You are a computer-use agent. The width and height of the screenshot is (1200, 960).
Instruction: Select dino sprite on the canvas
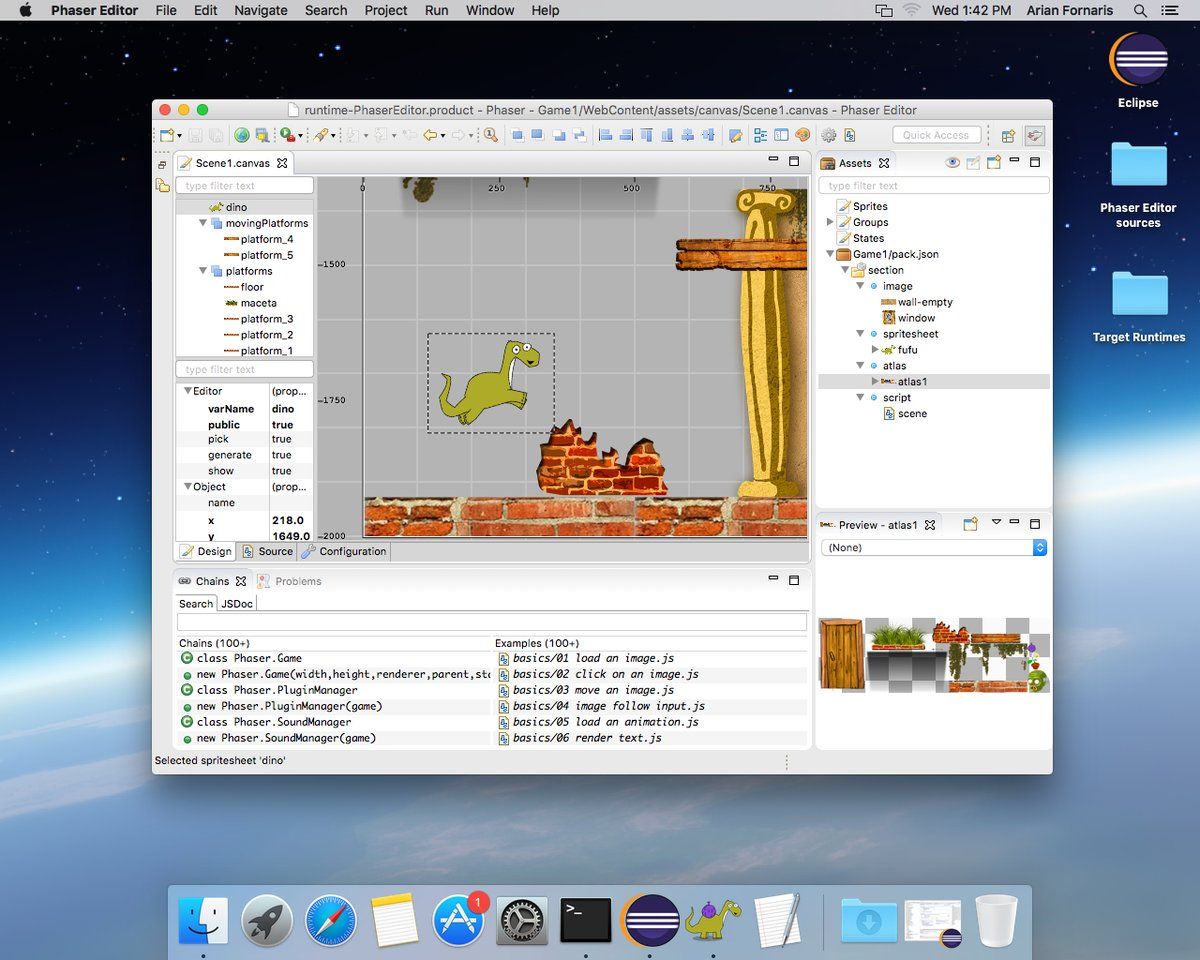point(491,382)
